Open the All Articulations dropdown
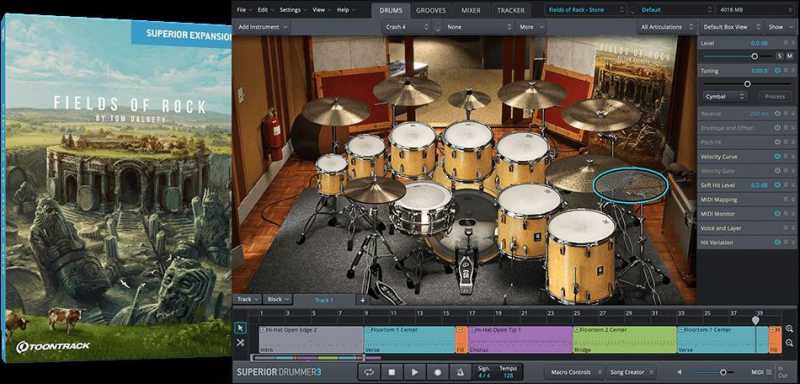 pos(666,27)
